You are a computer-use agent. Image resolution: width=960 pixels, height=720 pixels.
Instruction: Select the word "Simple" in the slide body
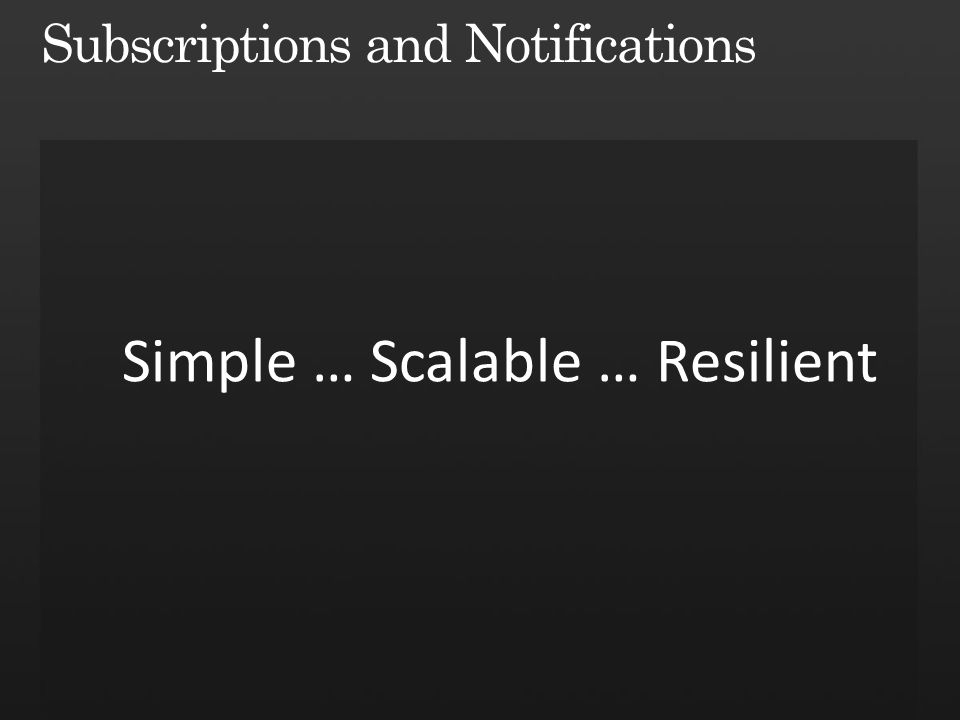(x=209, y=364)
